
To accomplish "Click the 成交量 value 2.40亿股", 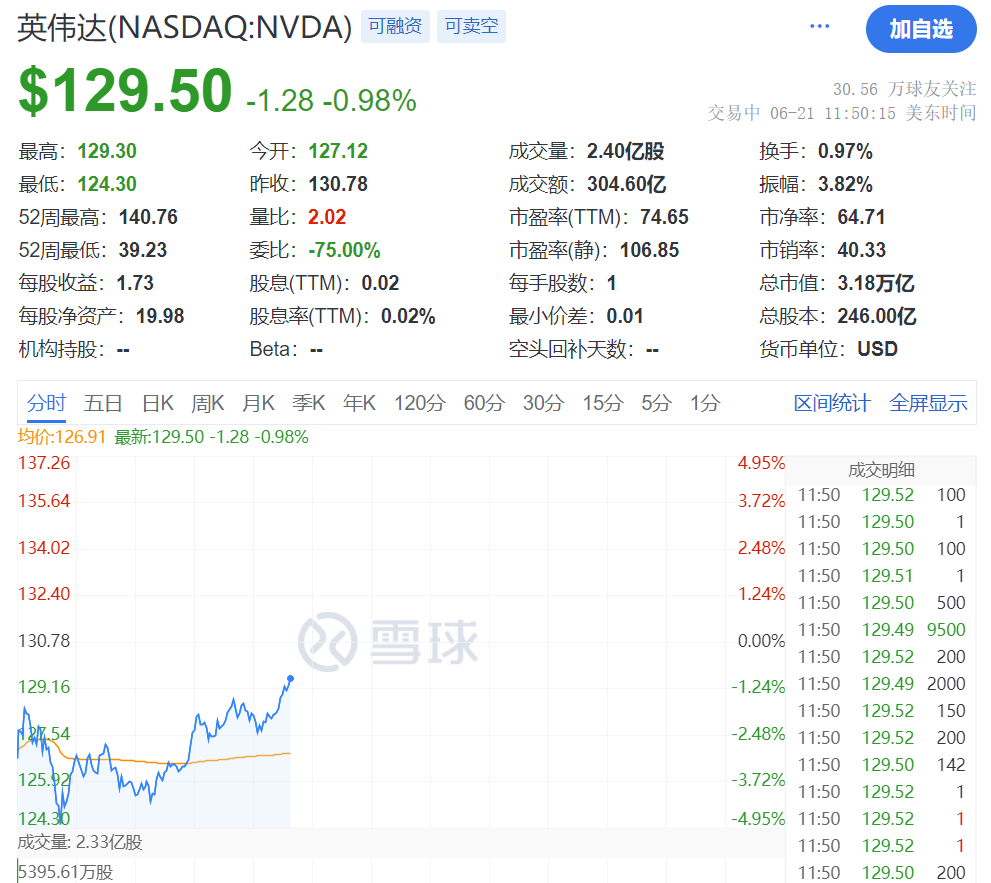I will (x=626, y=151).
